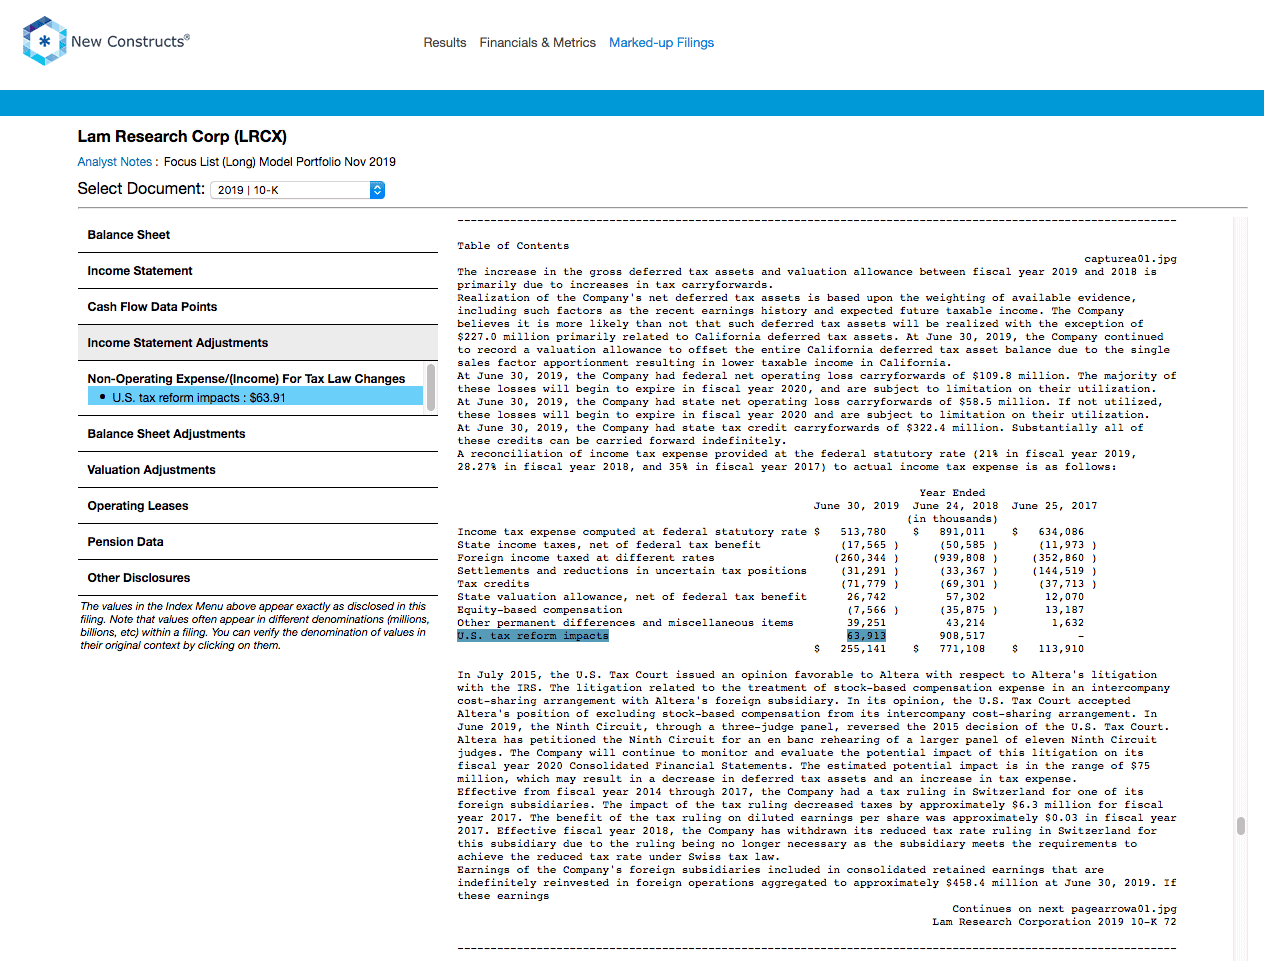Click 'Settlements and reductions in uncertain tax positions'
This screenshot has height=961, width=1264.
point(632,571)
